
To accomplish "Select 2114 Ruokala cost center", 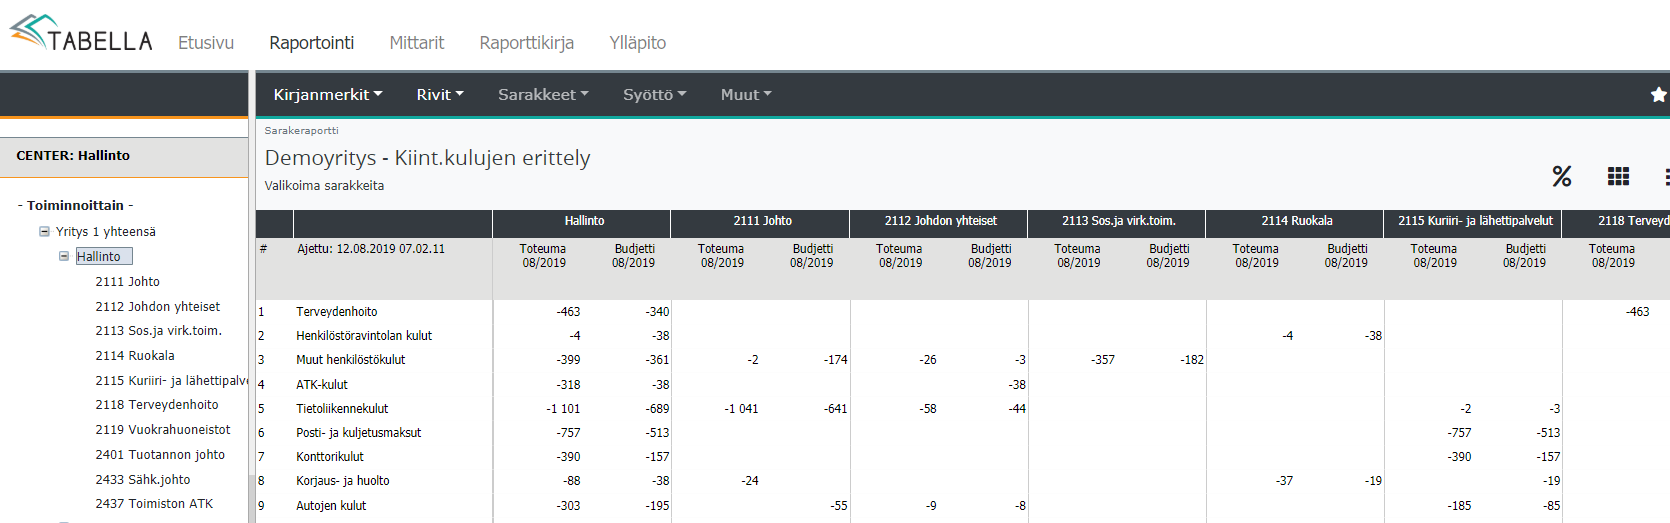I will pyautogui.click(x=135, y=356).
